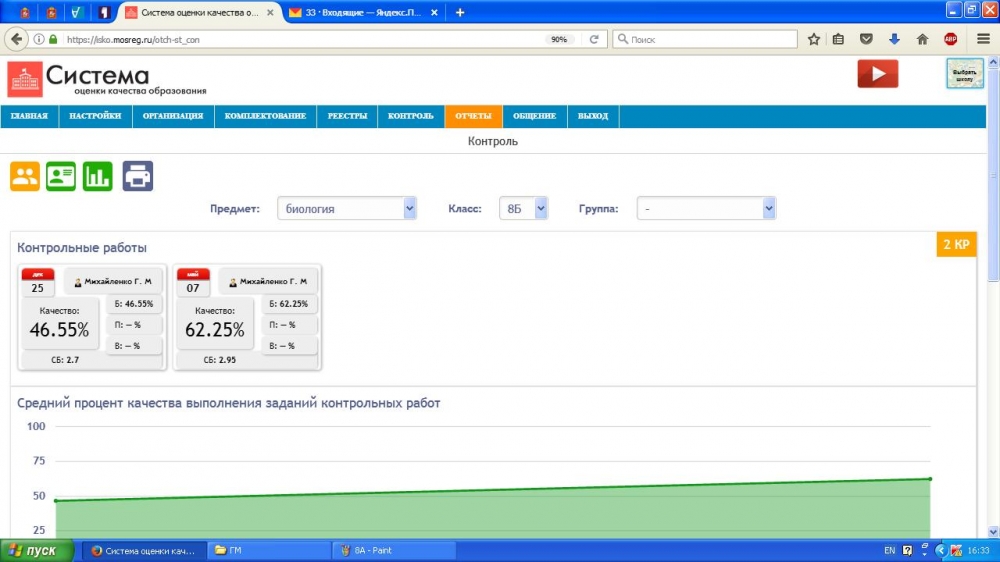
Task: Click the Adblock Plus ABP icon
Action: 950,39
